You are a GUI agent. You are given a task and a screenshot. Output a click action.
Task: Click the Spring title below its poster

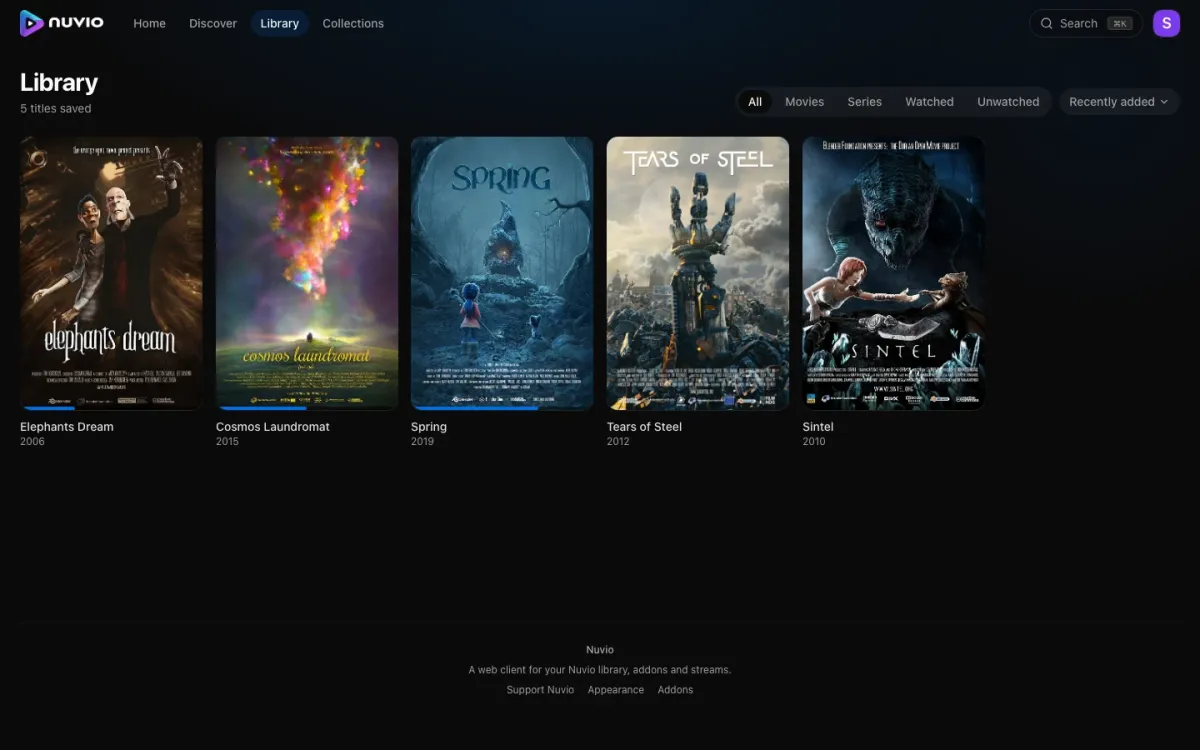429,426
